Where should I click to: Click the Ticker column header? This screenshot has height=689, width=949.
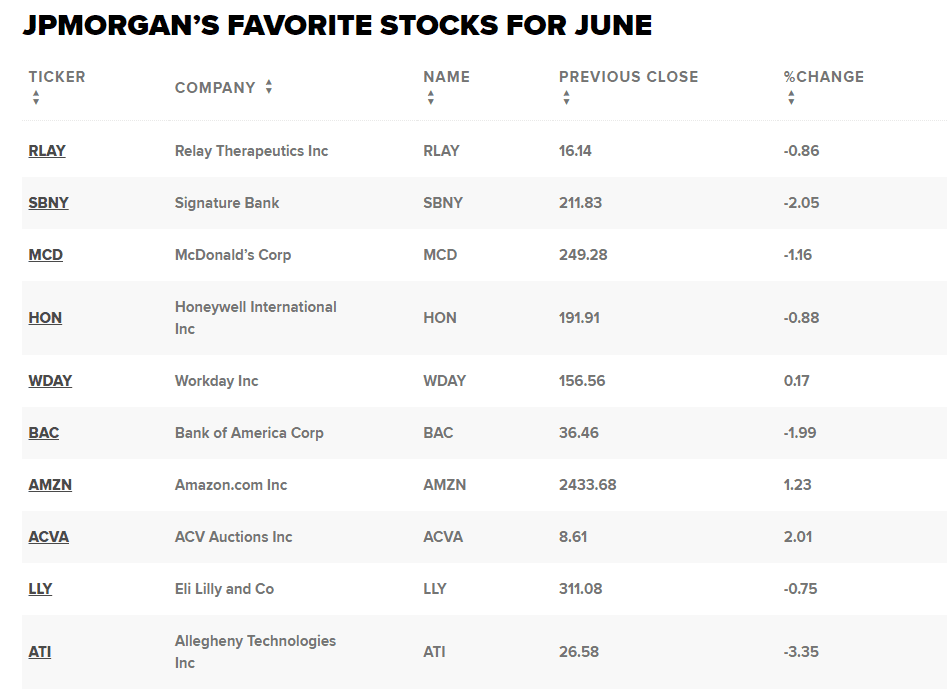point(57,77)
